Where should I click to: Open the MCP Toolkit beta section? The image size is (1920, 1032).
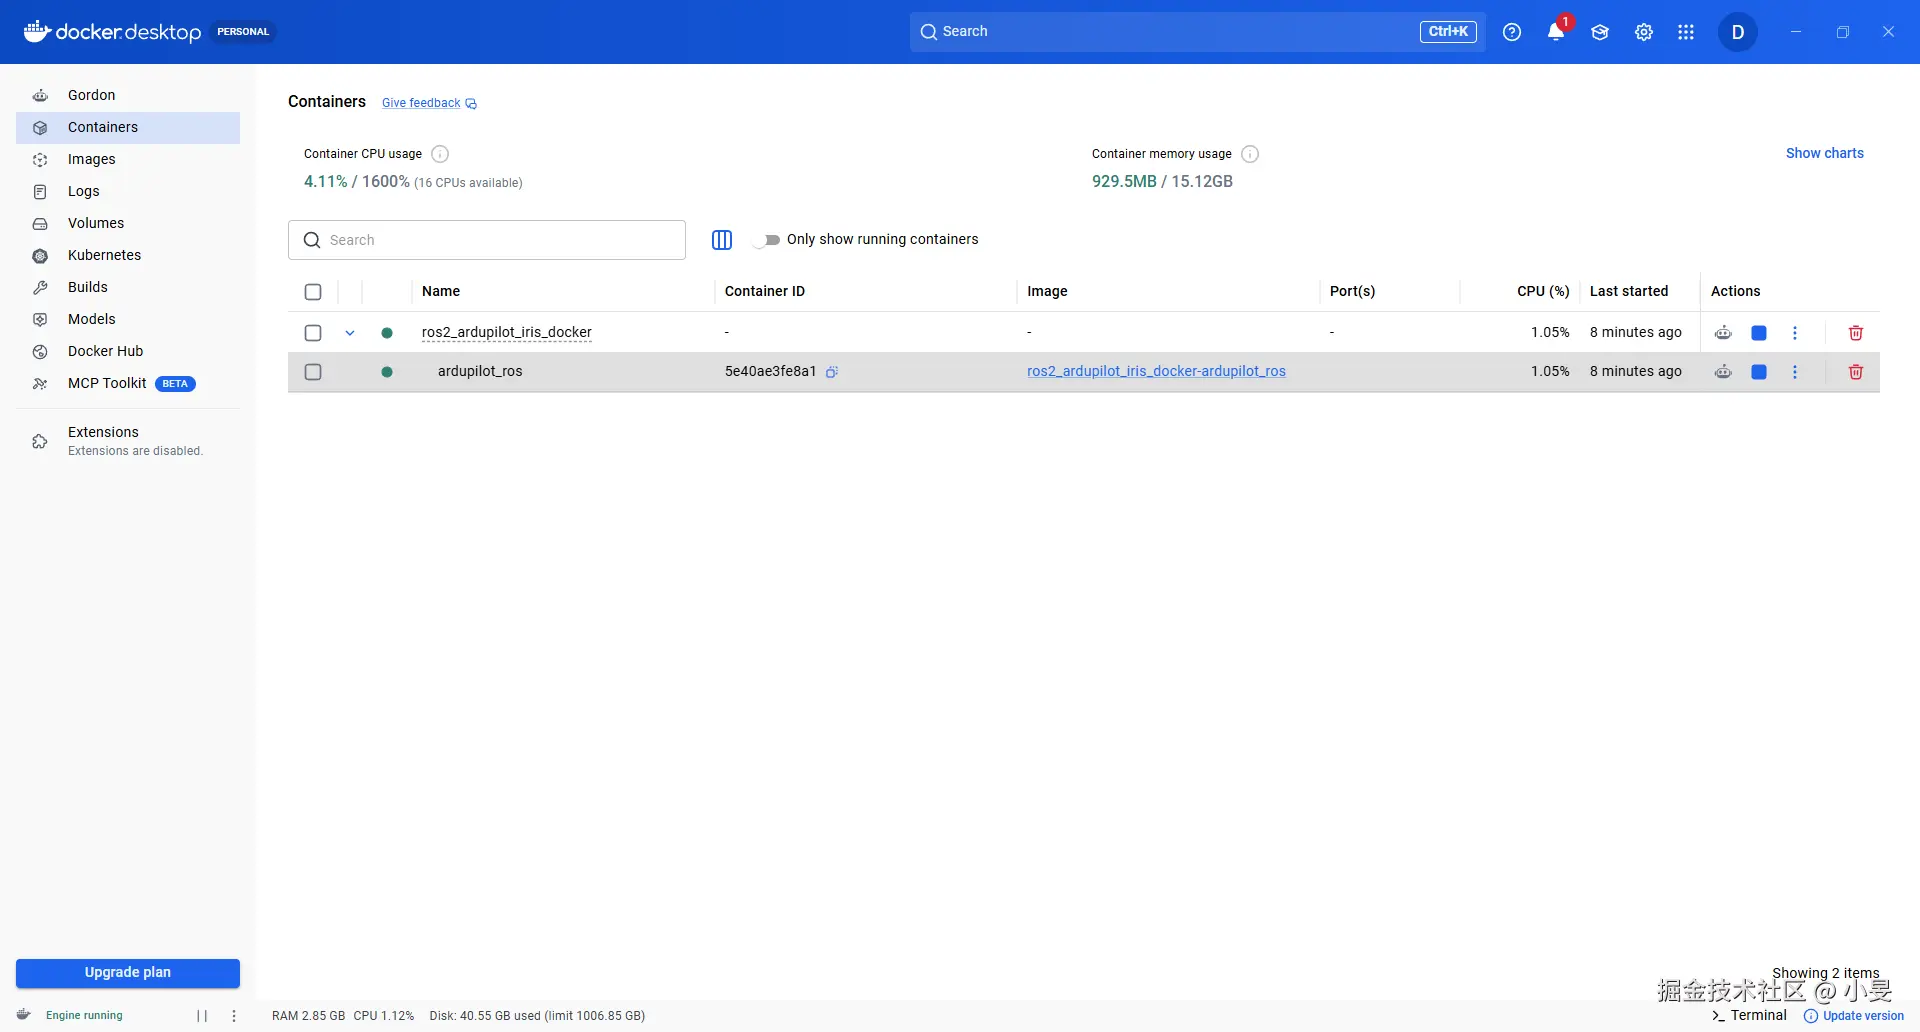(x=128, y=383)
